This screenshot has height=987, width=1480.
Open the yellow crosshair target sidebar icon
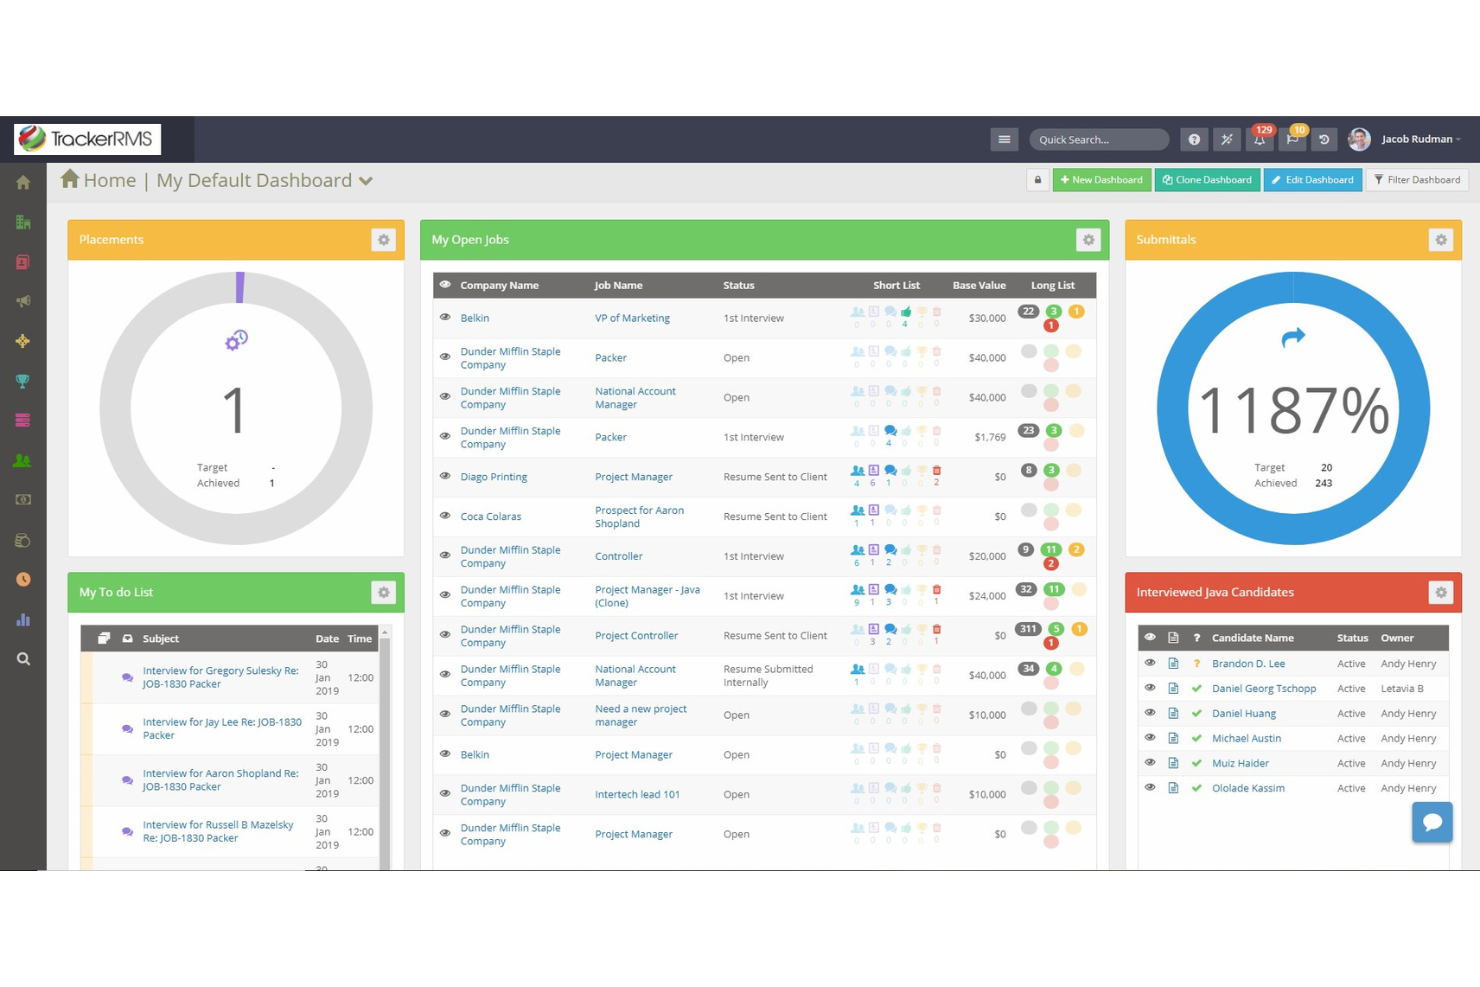pos(23,341)
